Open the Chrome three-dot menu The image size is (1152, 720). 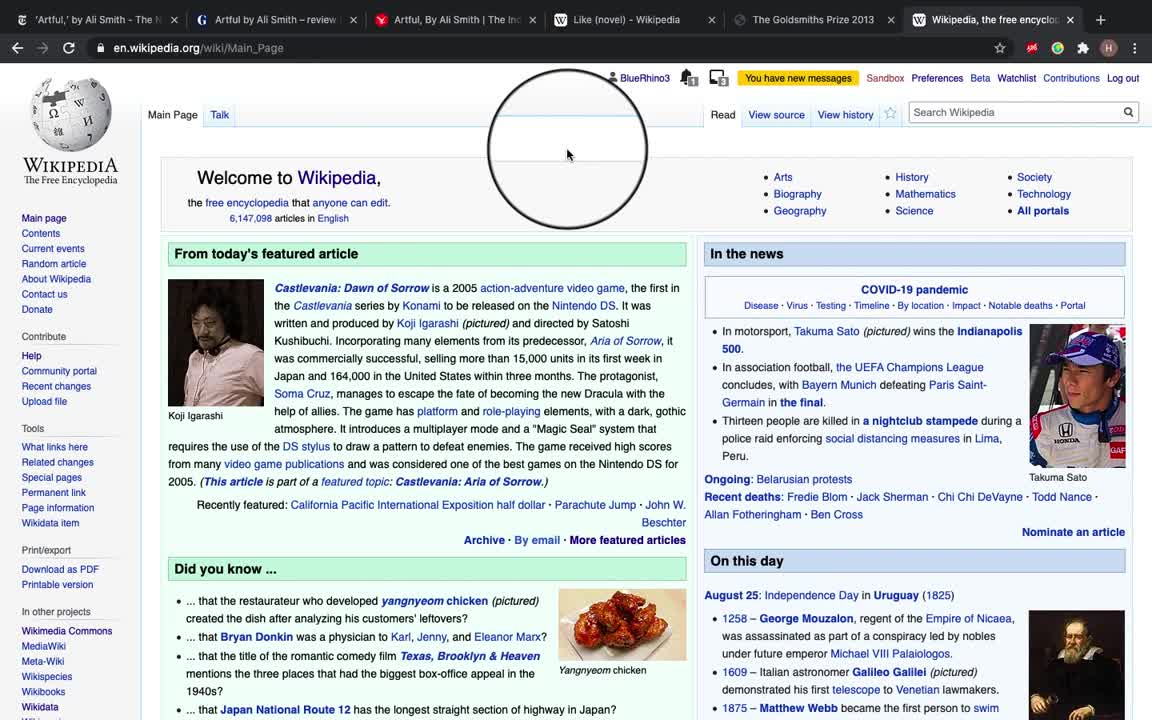pyautogui.click(x=1134, y=48)
